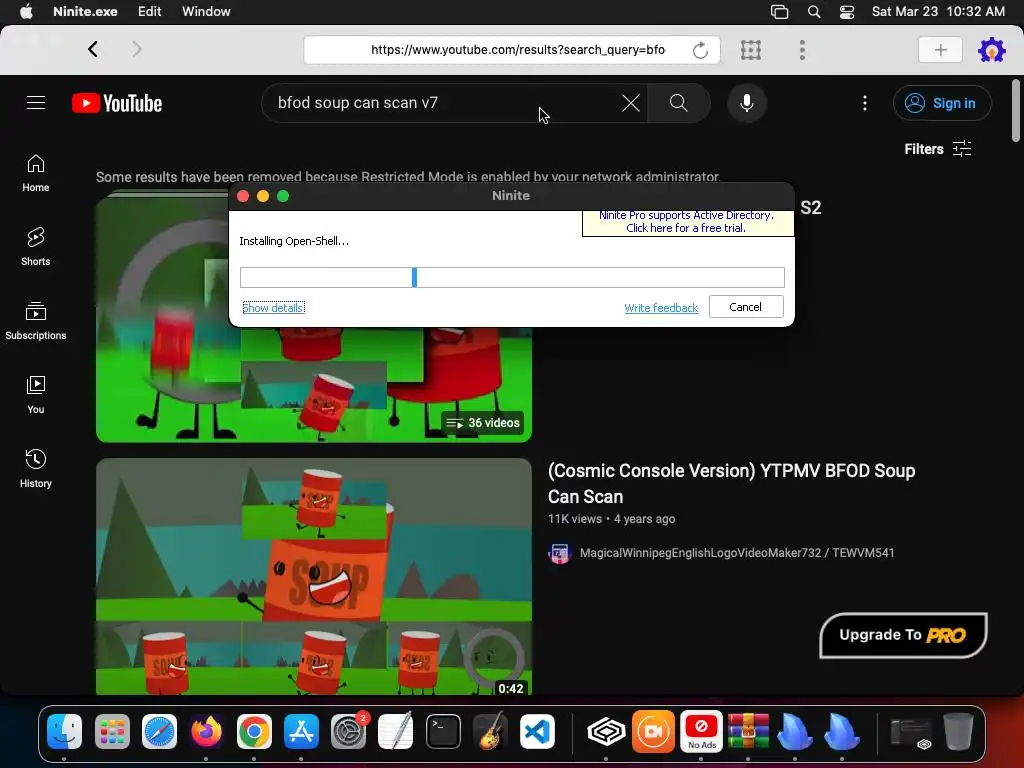
Task: Open App Store from the dock
Action: (301, 731)
